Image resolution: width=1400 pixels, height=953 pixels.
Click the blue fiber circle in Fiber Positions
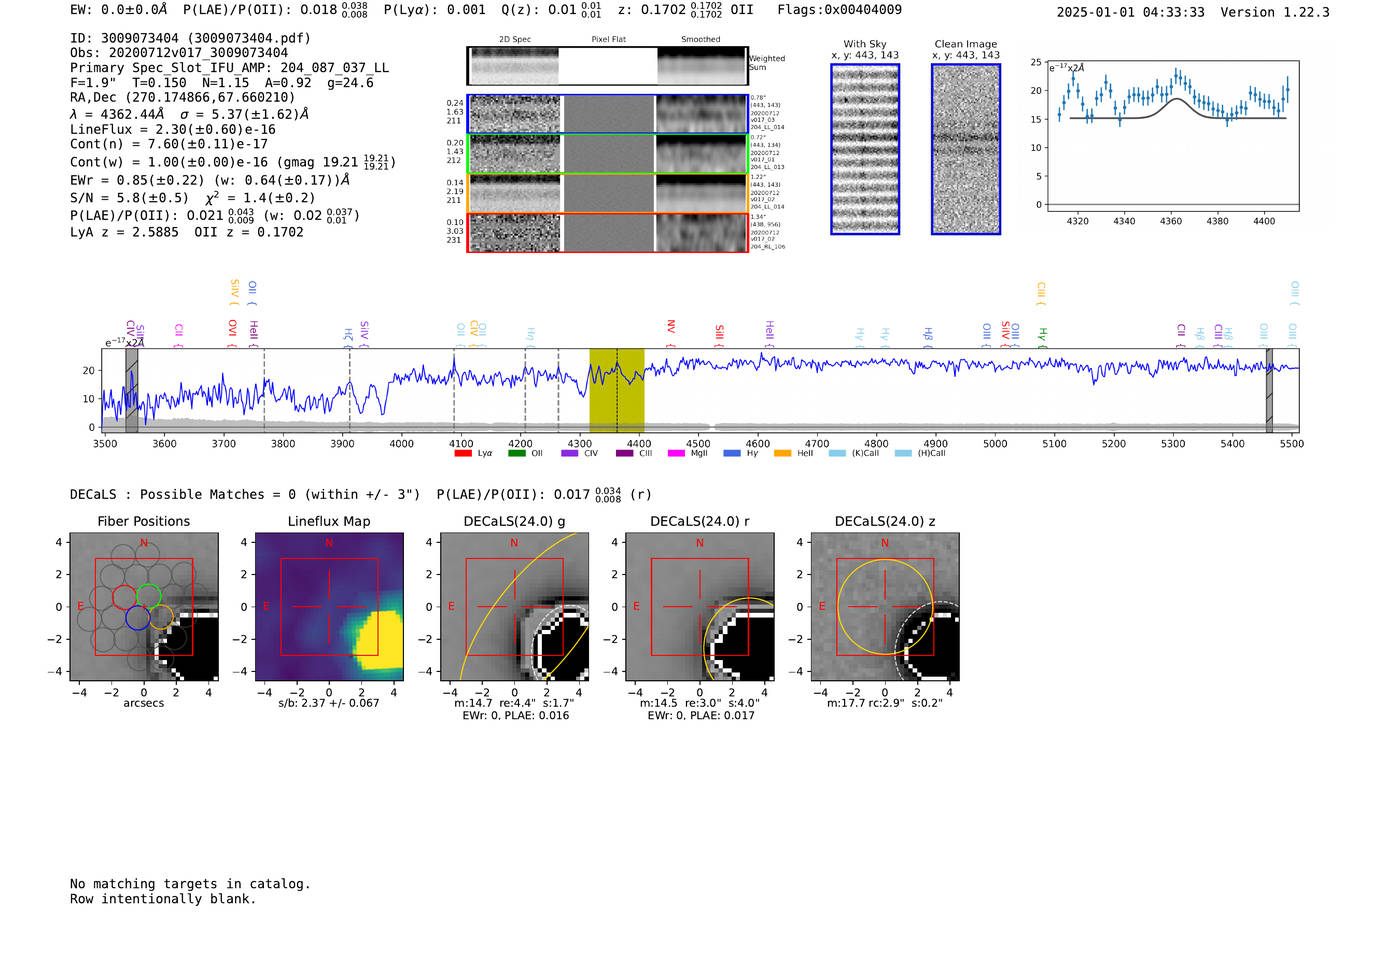(137, 618)
